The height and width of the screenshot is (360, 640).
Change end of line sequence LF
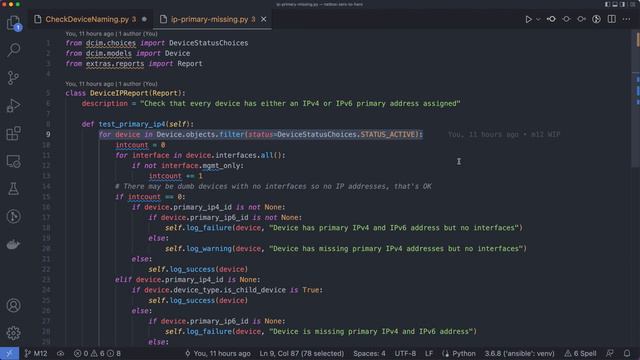click(x=429, y=353)
